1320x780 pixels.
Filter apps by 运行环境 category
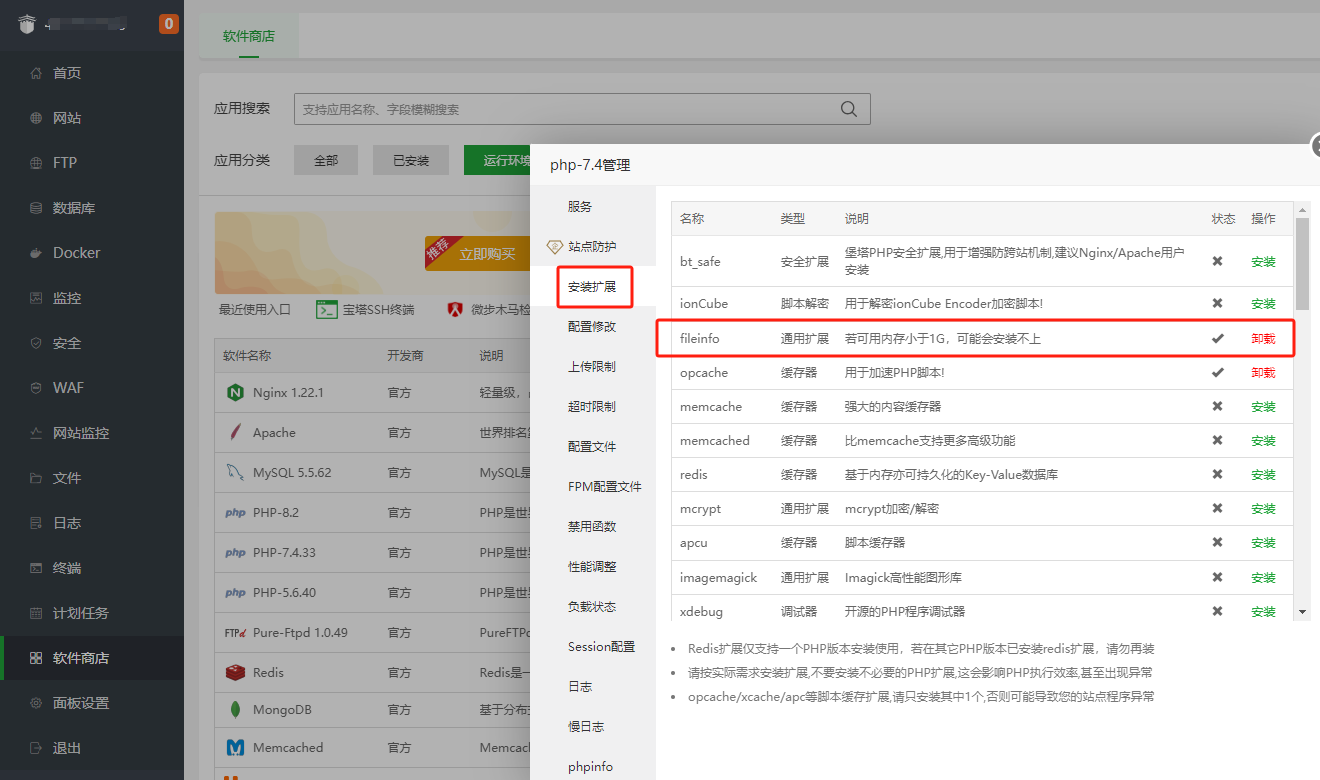pos(497,160)
